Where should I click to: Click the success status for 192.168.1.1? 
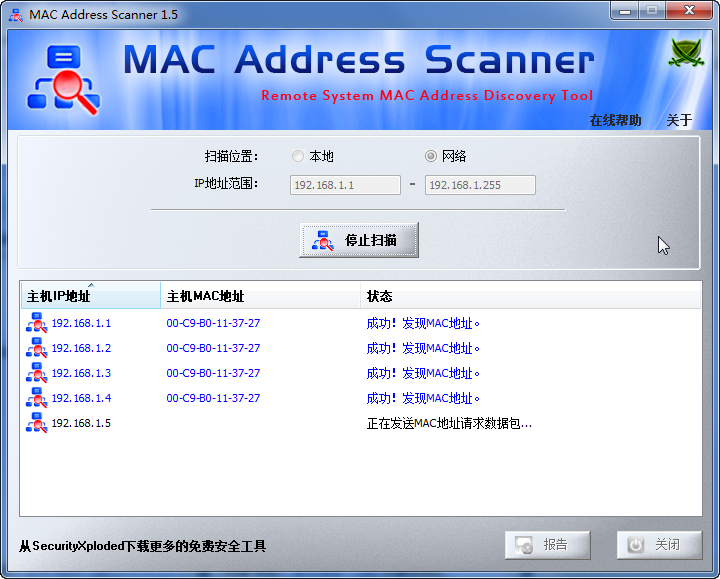click(423, 323)
